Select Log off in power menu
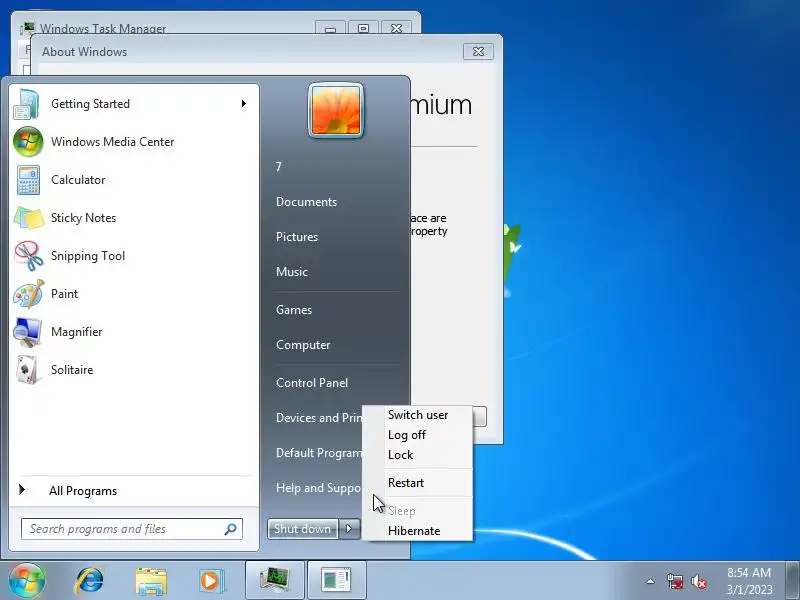Viewport: 800px width, 600px height. click(x=417, y=435)
